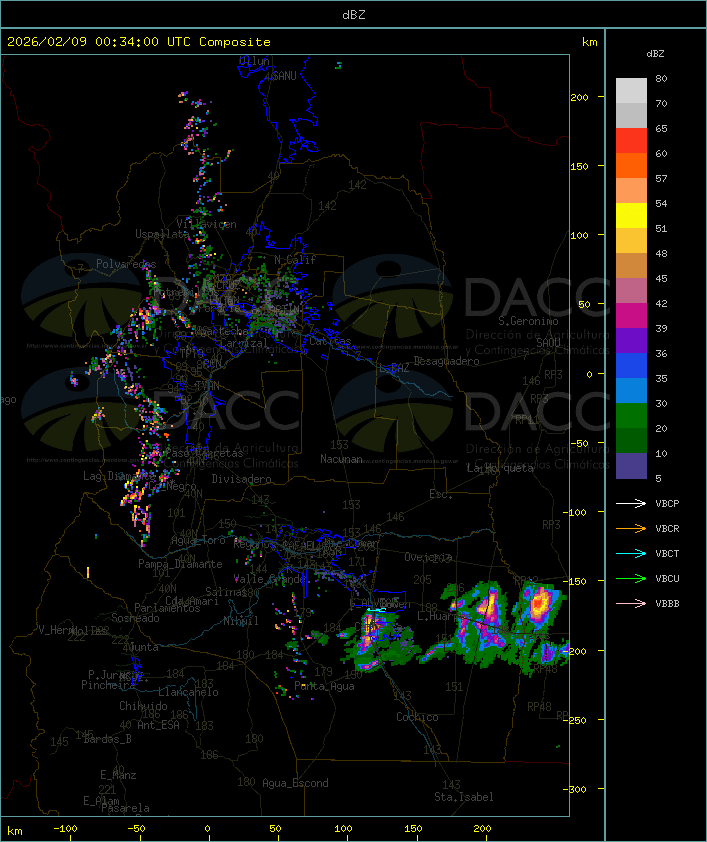Click the 100 tick on the horizontal axis
The width and height of the screenshot is (707, 842).
[x=343, y=829]
